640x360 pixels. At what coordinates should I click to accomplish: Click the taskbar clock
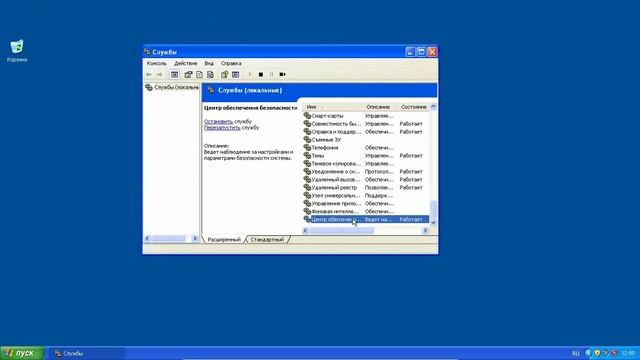click(628, 353)
